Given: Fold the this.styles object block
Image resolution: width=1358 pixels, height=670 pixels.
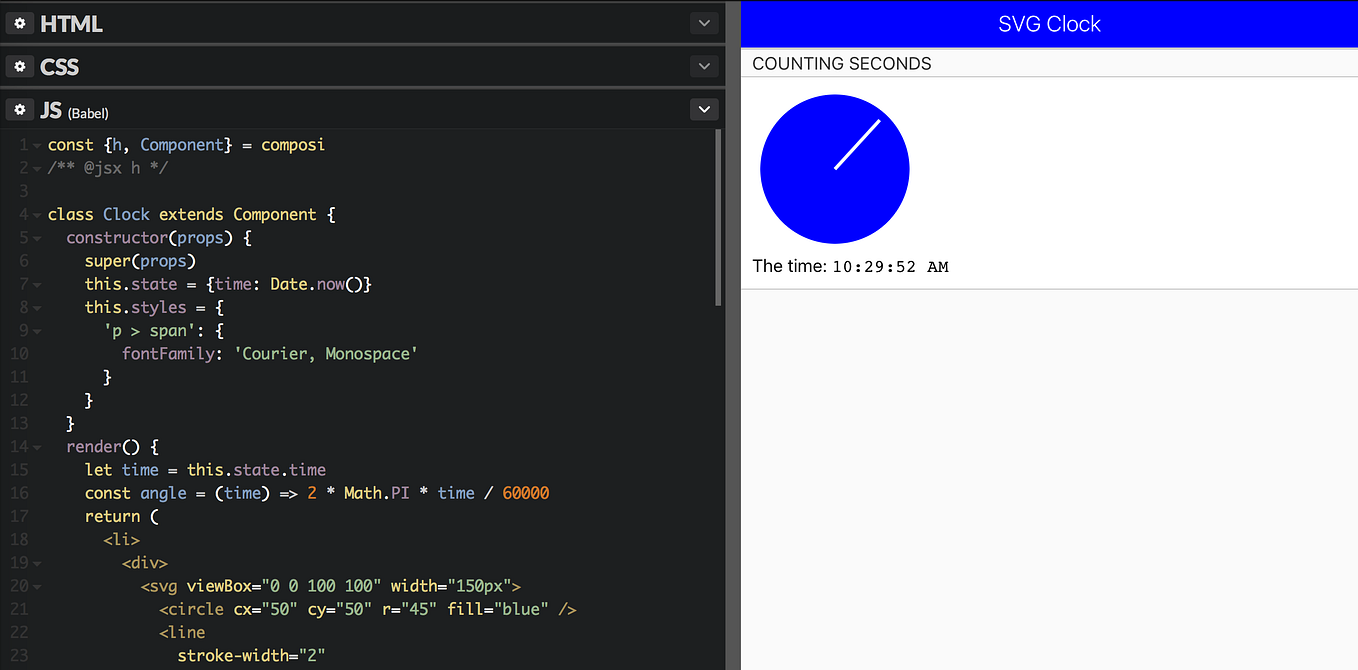Looking at the screenshot, I should 36,307.
